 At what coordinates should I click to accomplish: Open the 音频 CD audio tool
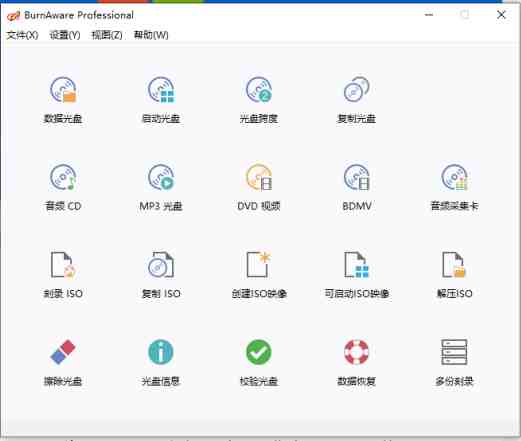[x=63, y=187]
